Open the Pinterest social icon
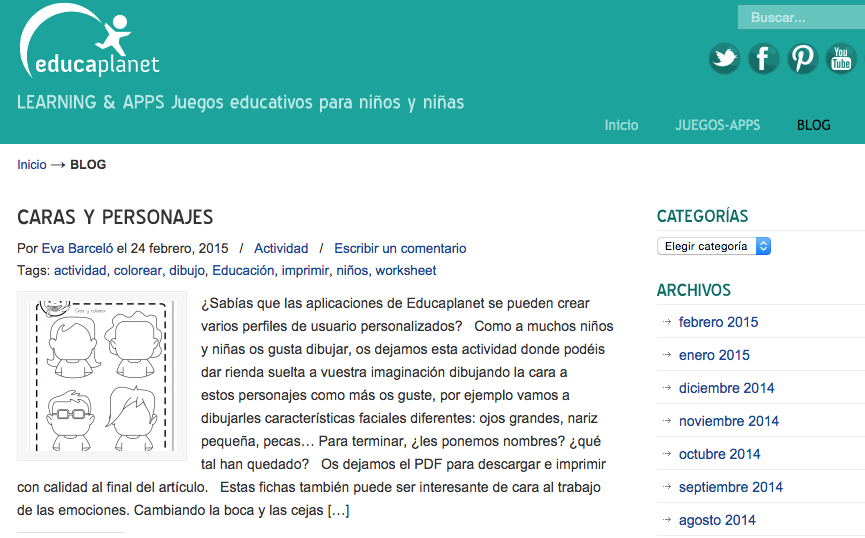Image resolution: width=865 pixels, height=538 pixels. (x=802, y=59)
